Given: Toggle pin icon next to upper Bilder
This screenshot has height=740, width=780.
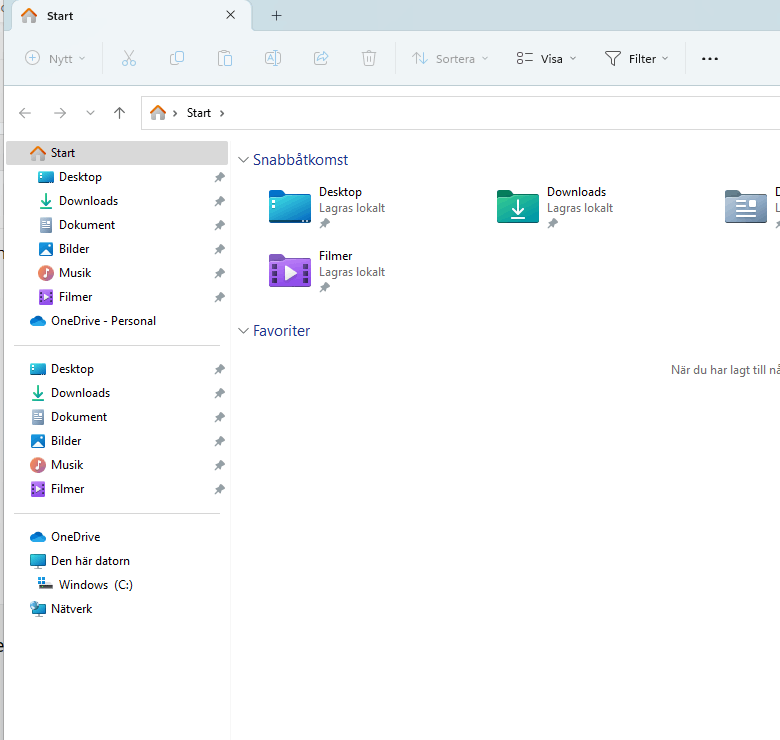Looking at the screenshot, I should [219, 249].
